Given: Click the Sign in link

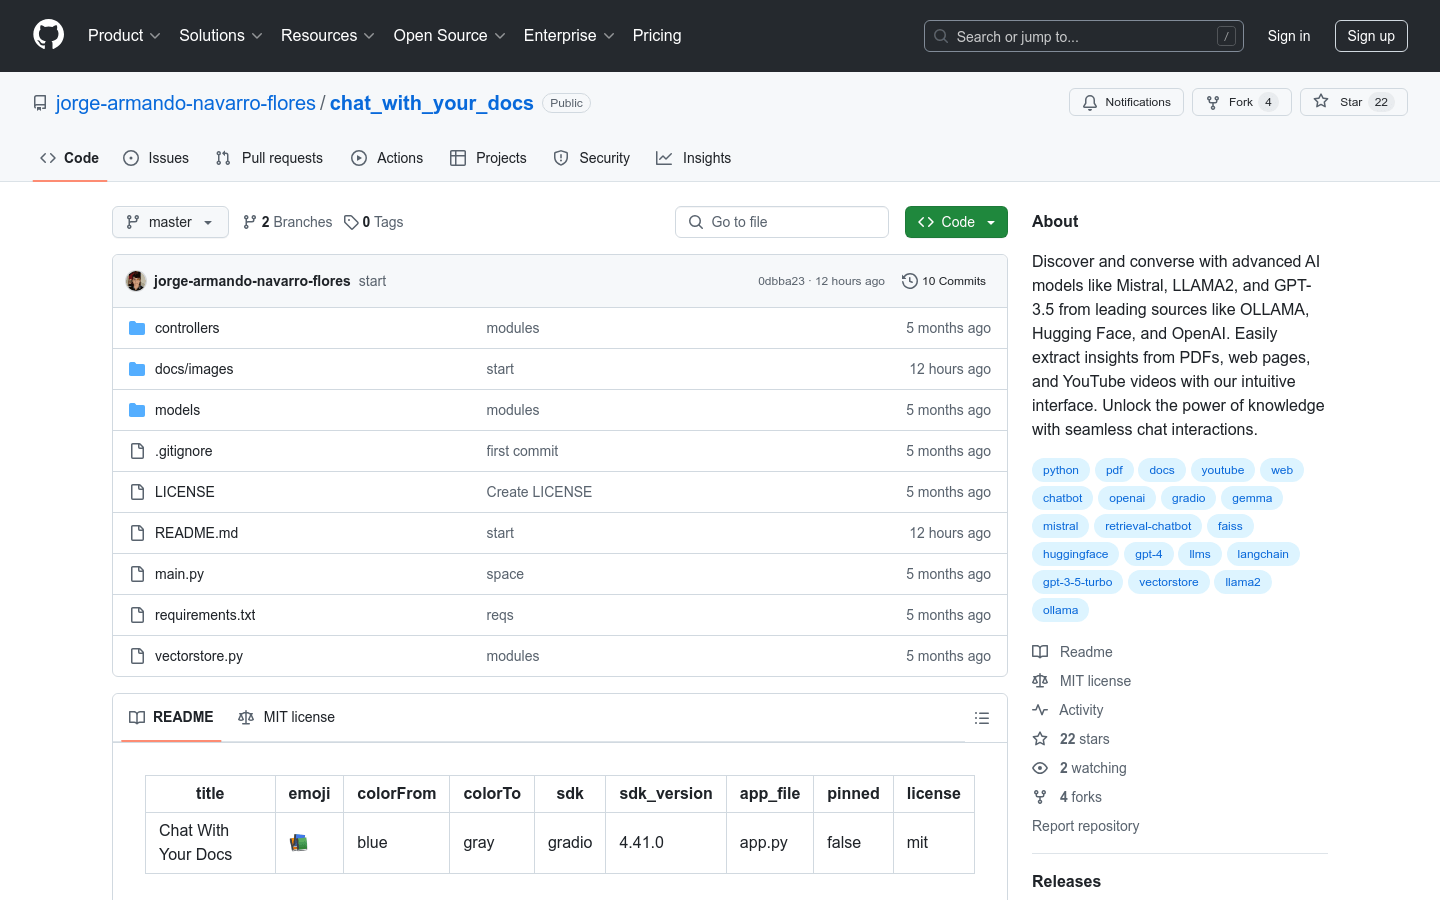Looking at the screenshot, I should pyautogui.click(x=1289, y=36).
